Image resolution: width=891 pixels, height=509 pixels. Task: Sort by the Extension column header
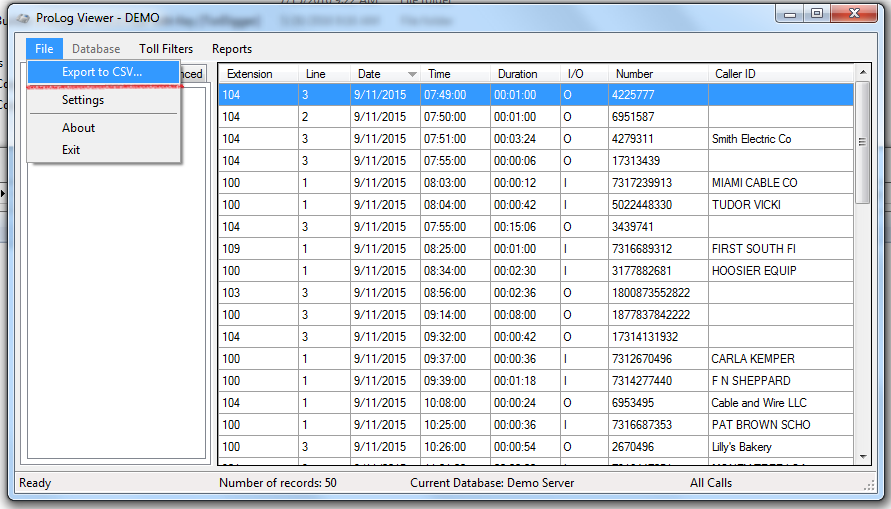click(250, 74)
